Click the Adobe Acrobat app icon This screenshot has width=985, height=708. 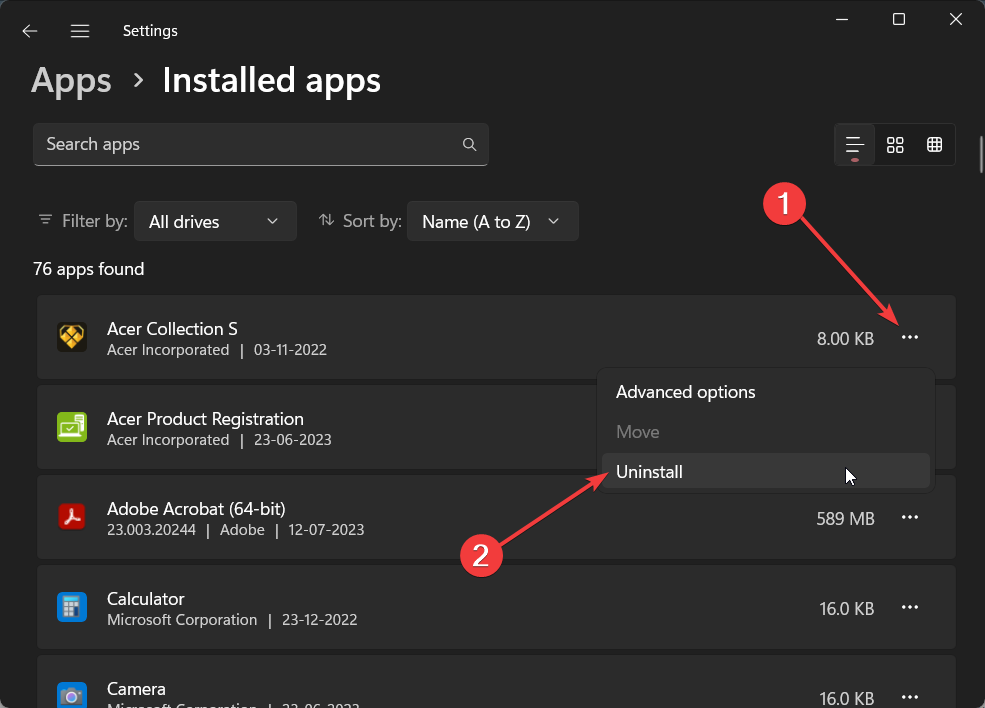pyautogui.click(x=72, y=517)
